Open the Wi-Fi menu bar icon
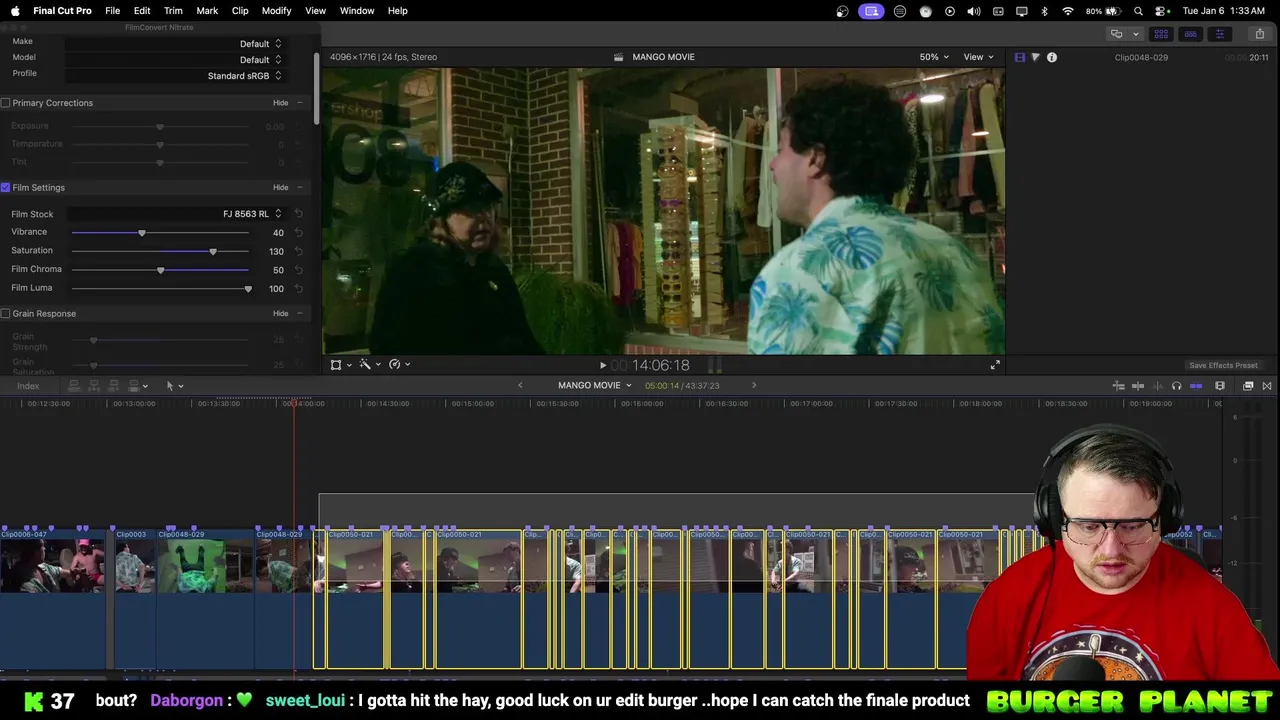The height and width of the screenshot is (720, 1280). tap(1068, 11)
